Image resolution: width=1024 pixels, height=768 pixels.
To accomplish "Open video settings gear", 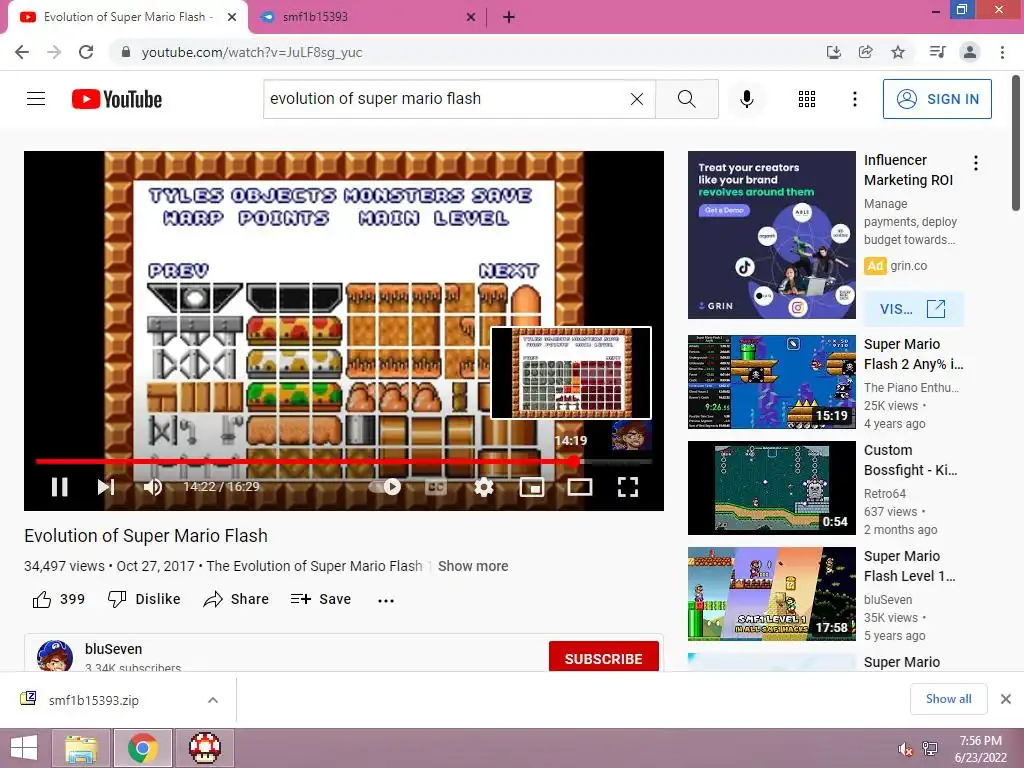I will (484, 487).
